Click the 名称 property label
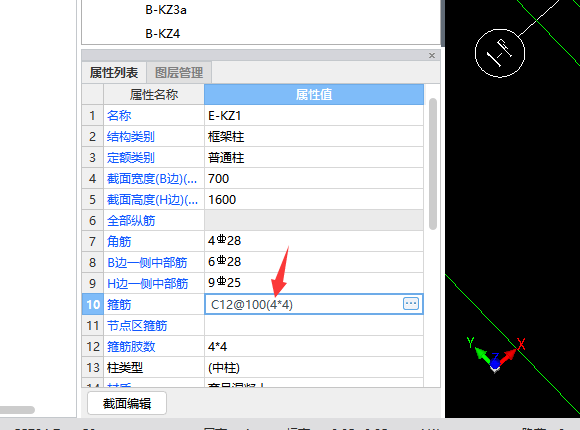The height and width of the screenshot is (430, 580). (x=119, y=116)
